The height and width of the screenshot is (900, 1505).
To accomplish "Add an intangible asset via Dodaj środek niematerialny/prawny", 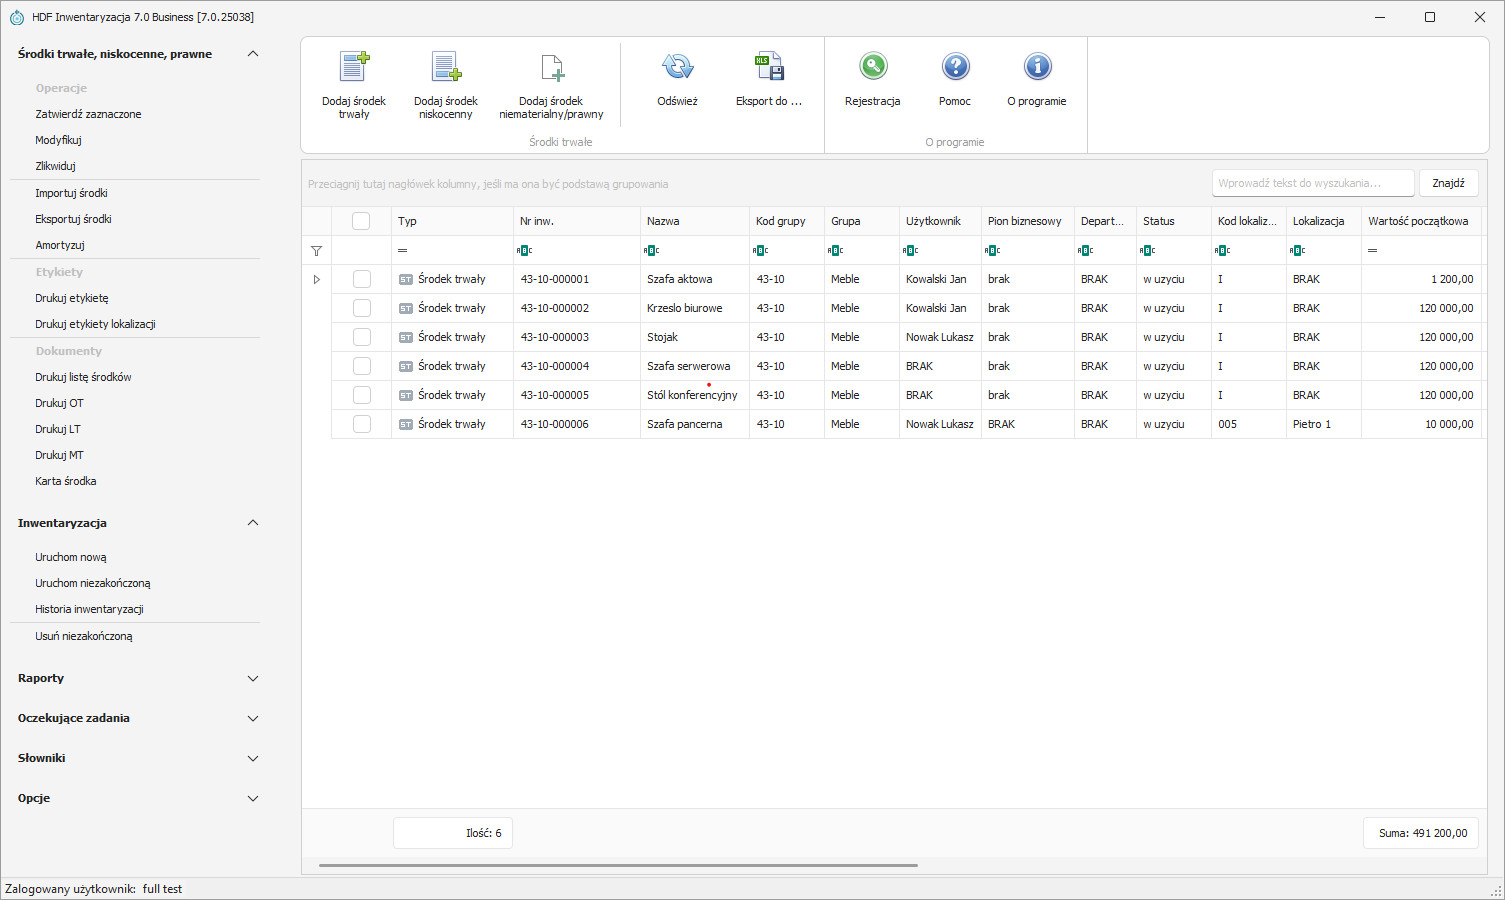I will [552, 67].
